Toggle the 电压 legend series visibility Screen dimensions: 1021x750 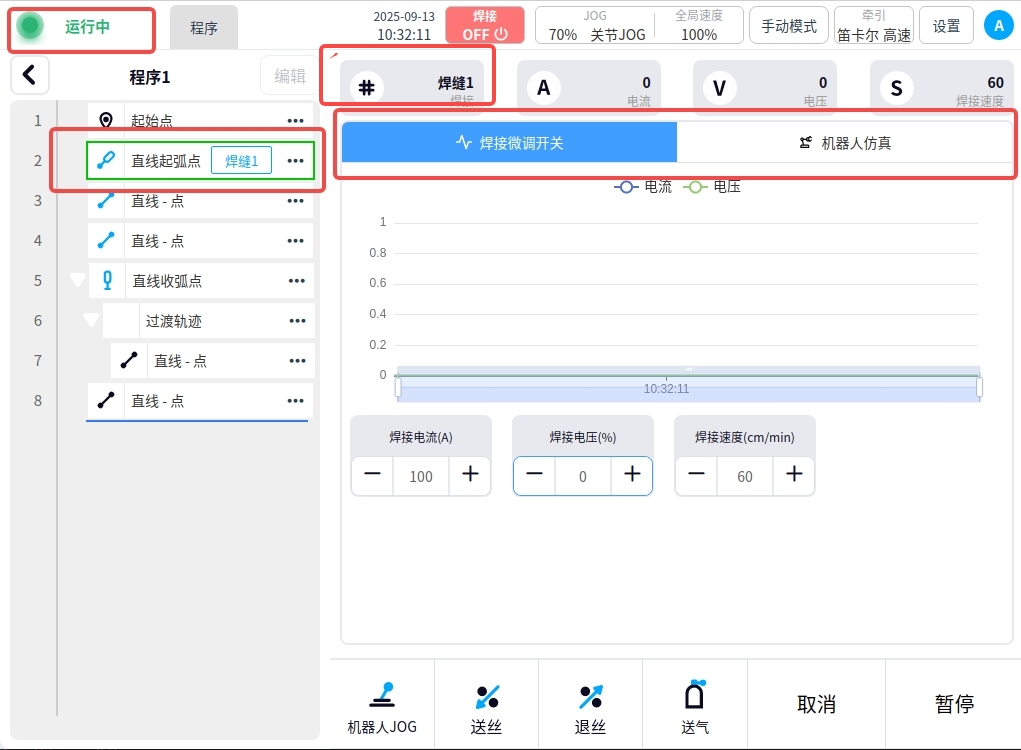tap(713, 187)
